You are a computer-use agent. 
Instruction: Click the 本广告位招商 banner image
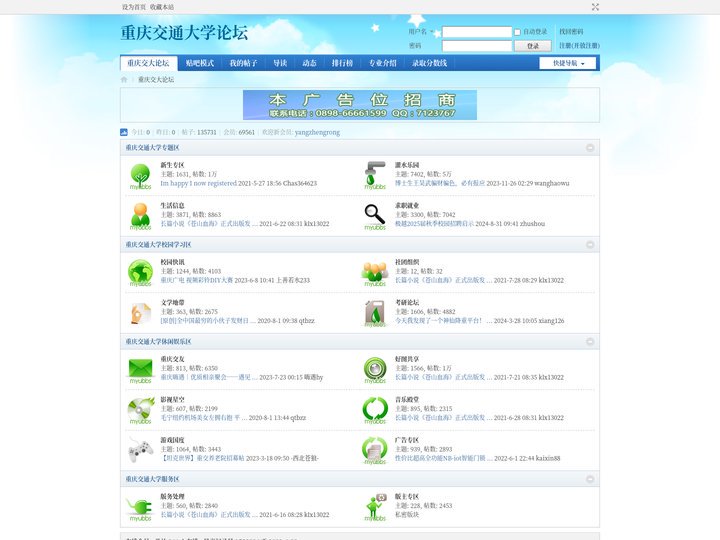tap(360, 105)
